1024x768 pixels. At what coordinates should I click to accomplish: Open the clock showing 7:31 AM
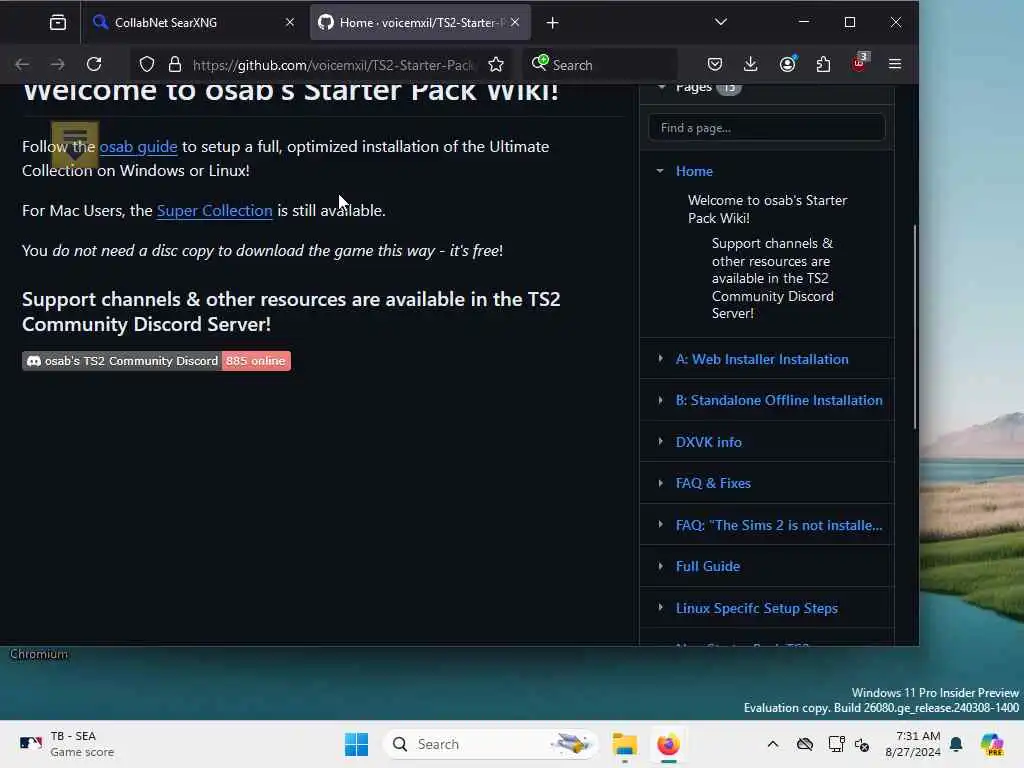(x=913, y=744)
